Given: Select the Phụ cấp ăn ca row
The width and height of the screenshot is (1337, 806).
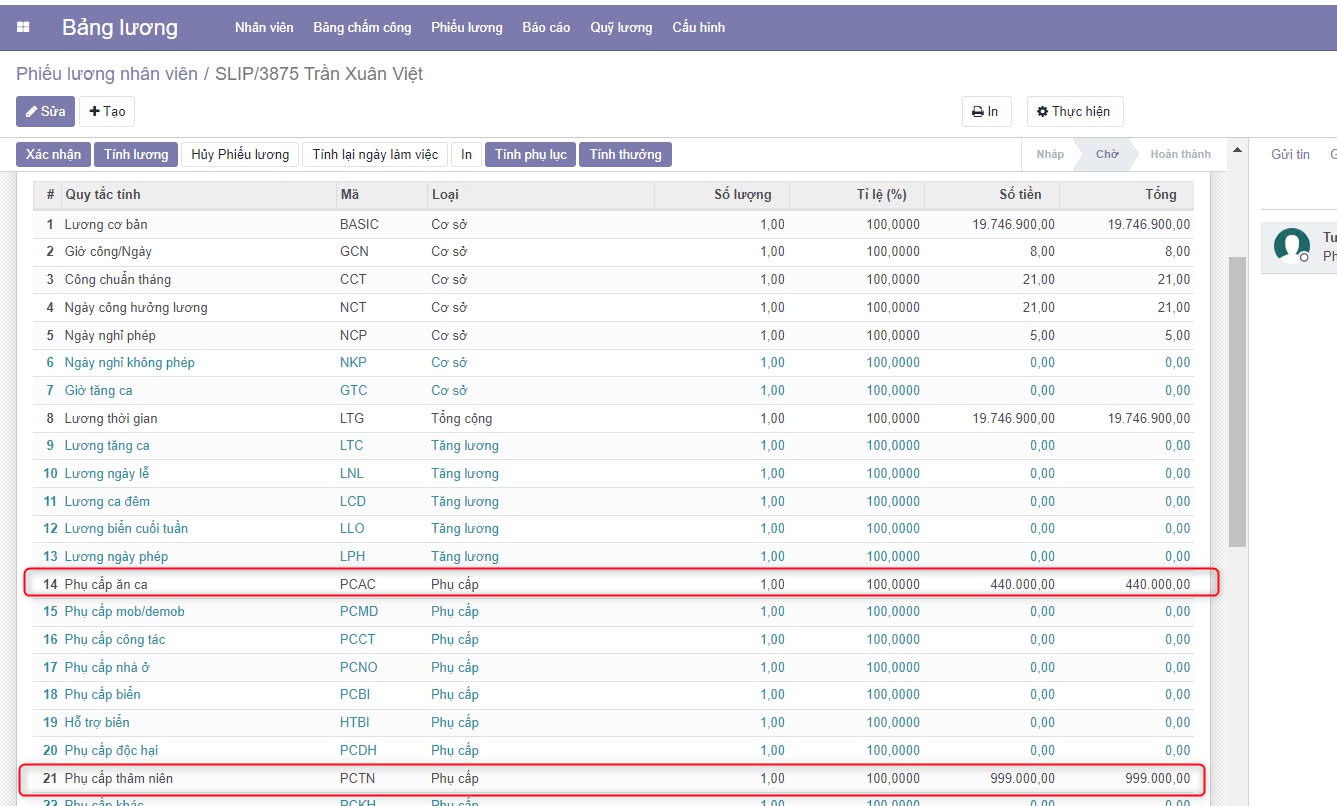Looking at the screenshot, I should (106, 584).
